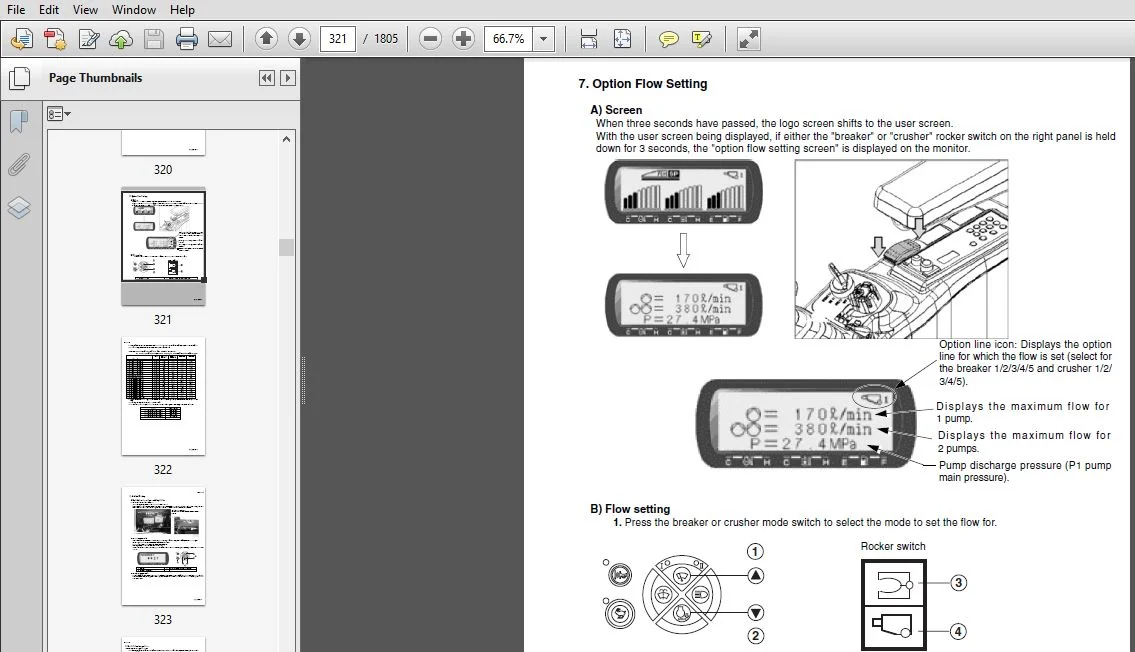Screen dimensions: 1135x652
Task: Zoom in with the plus button
Action: pos(463,38)
